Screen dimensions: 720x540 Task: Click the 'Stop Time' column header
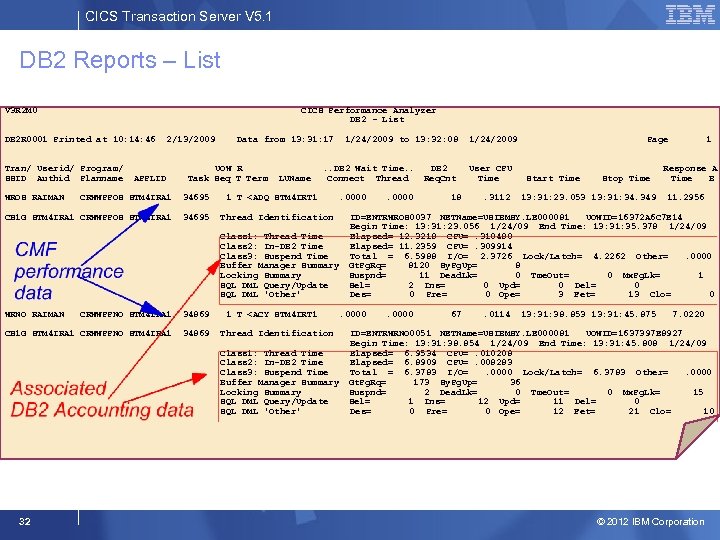coord(626,178)
